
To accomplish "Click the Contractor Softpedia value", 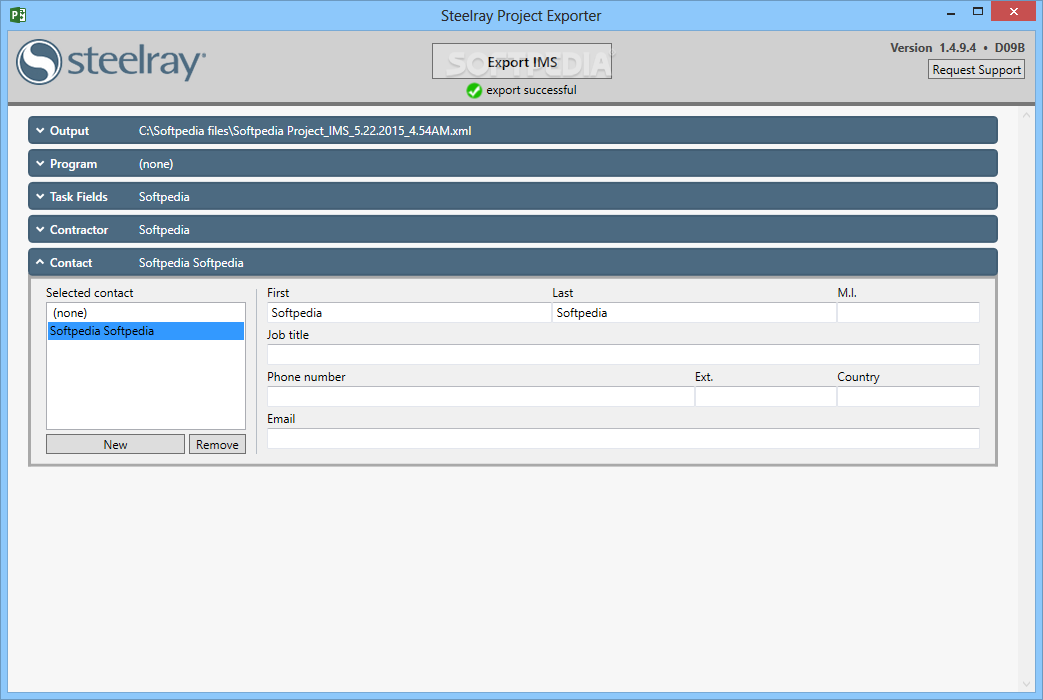I will coord(164,230).
